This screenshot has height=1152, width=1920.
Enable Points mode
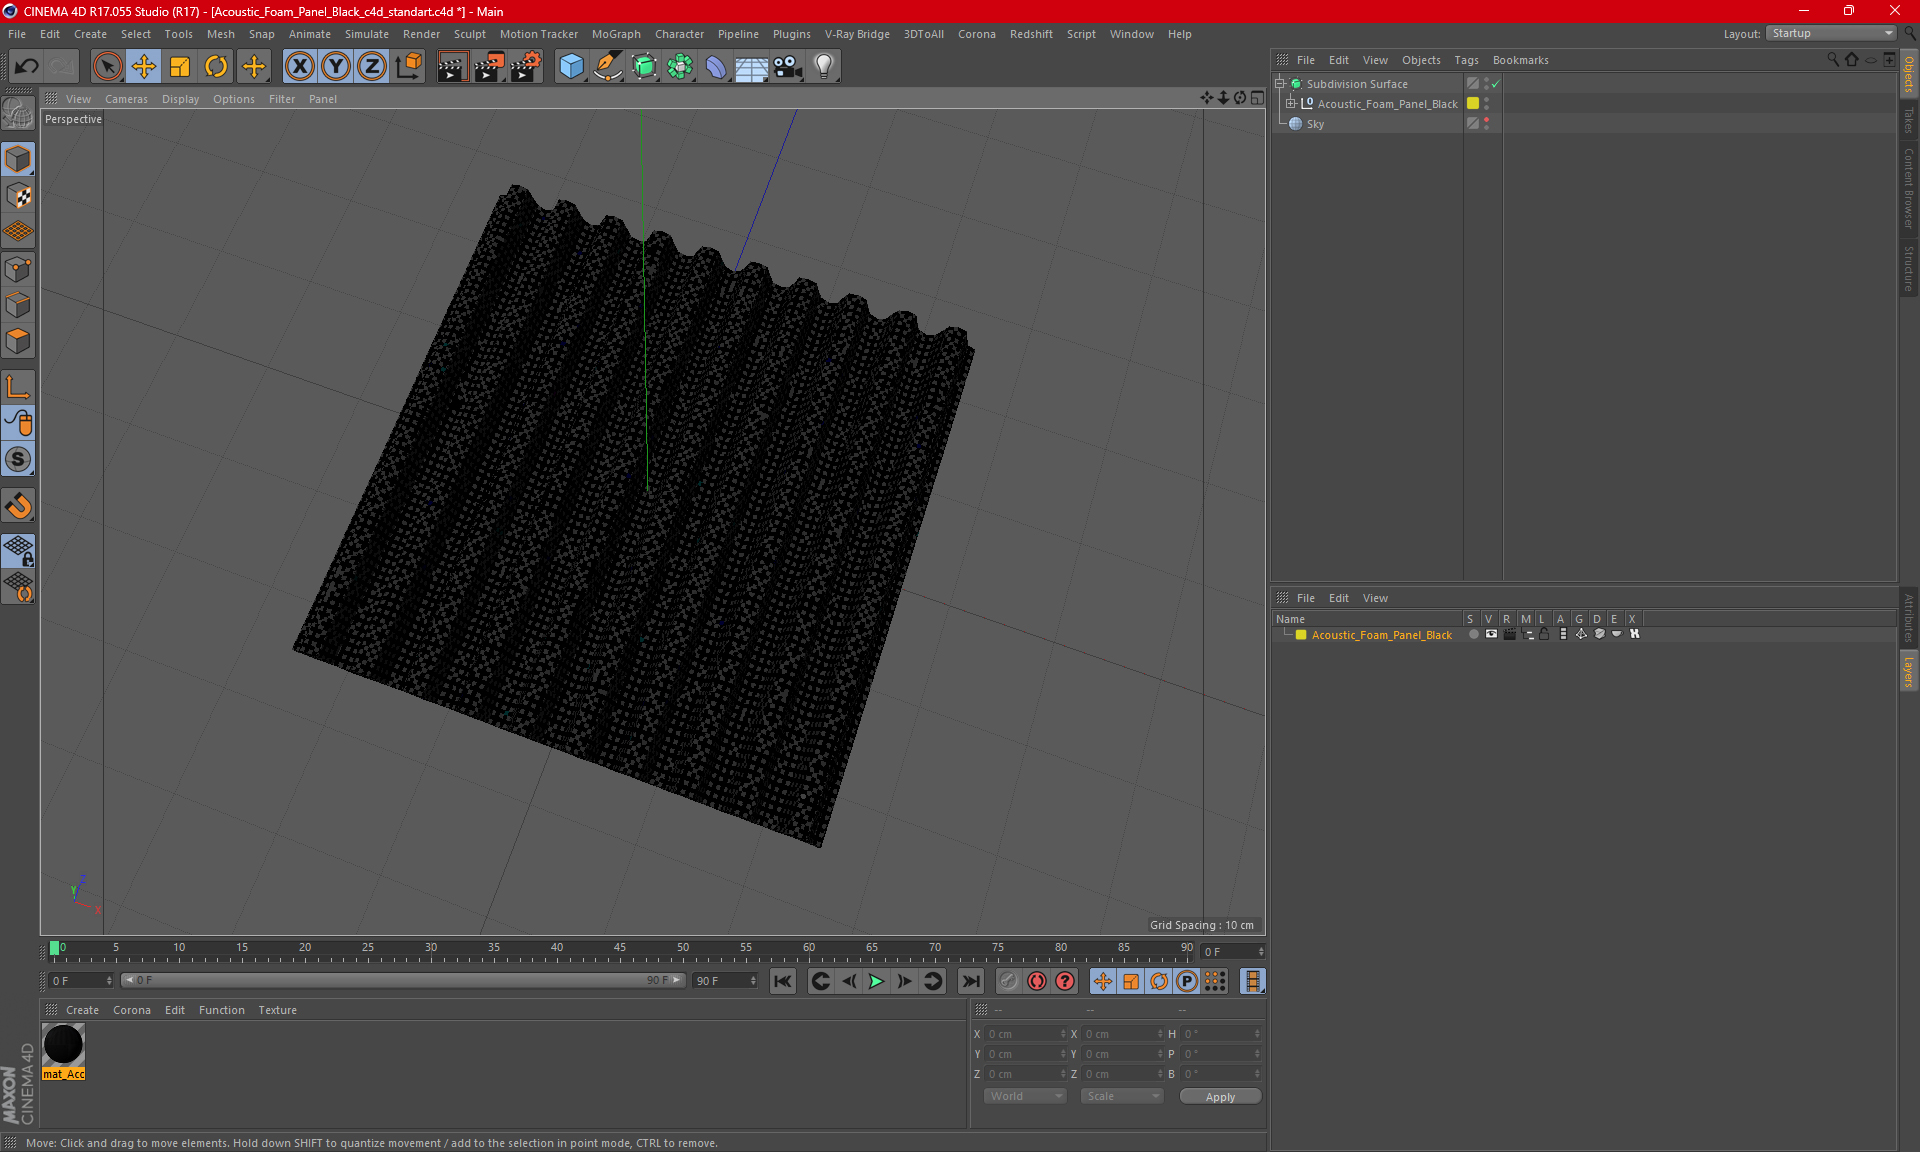[18, 269]
